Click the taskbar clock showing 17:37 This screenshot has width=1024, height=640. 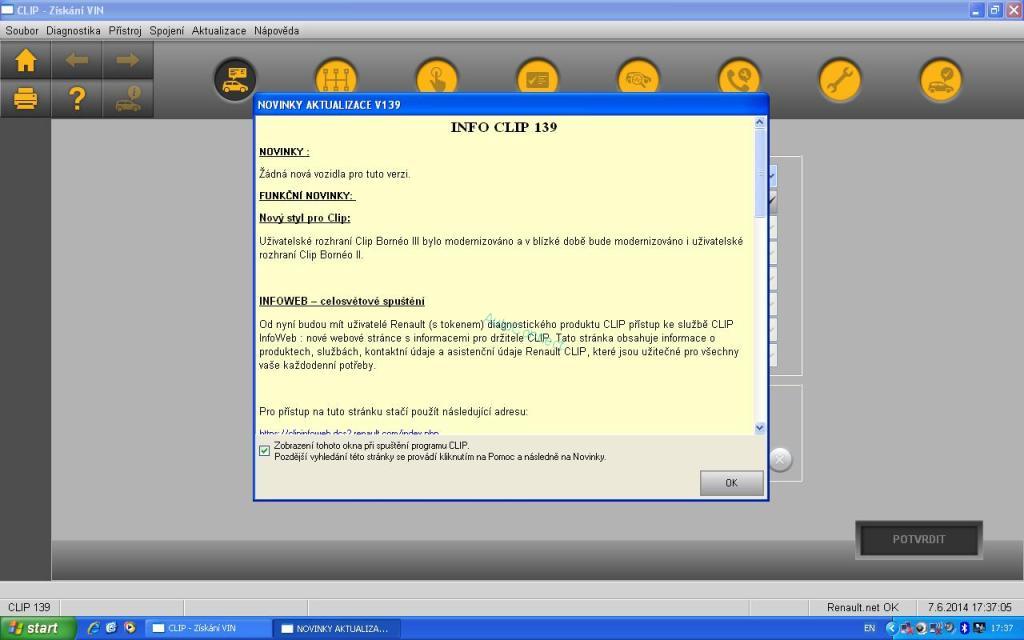tap(1001, 628)
